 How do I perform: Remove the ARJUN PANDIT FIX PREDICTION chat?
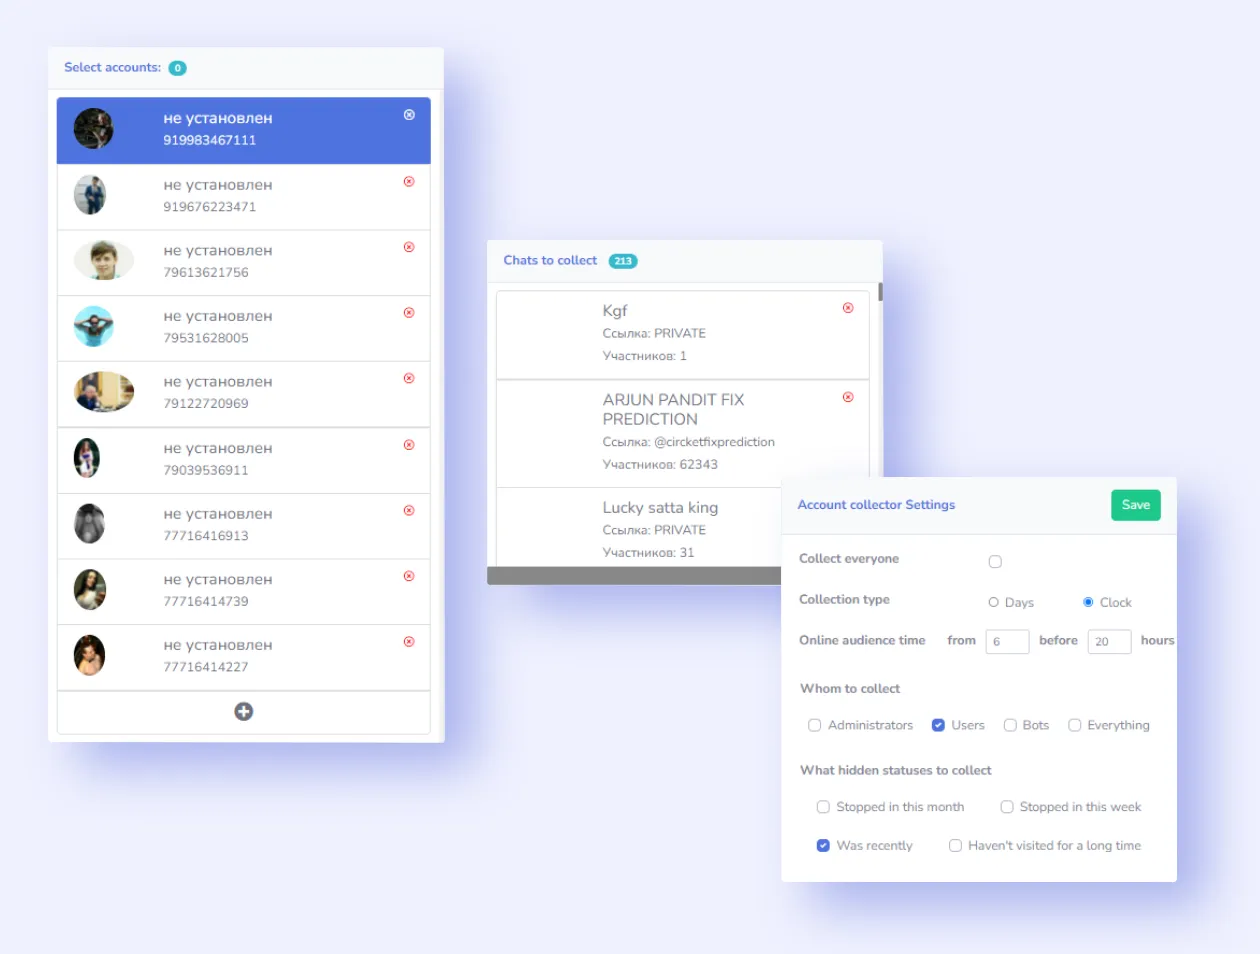(847, 397)
